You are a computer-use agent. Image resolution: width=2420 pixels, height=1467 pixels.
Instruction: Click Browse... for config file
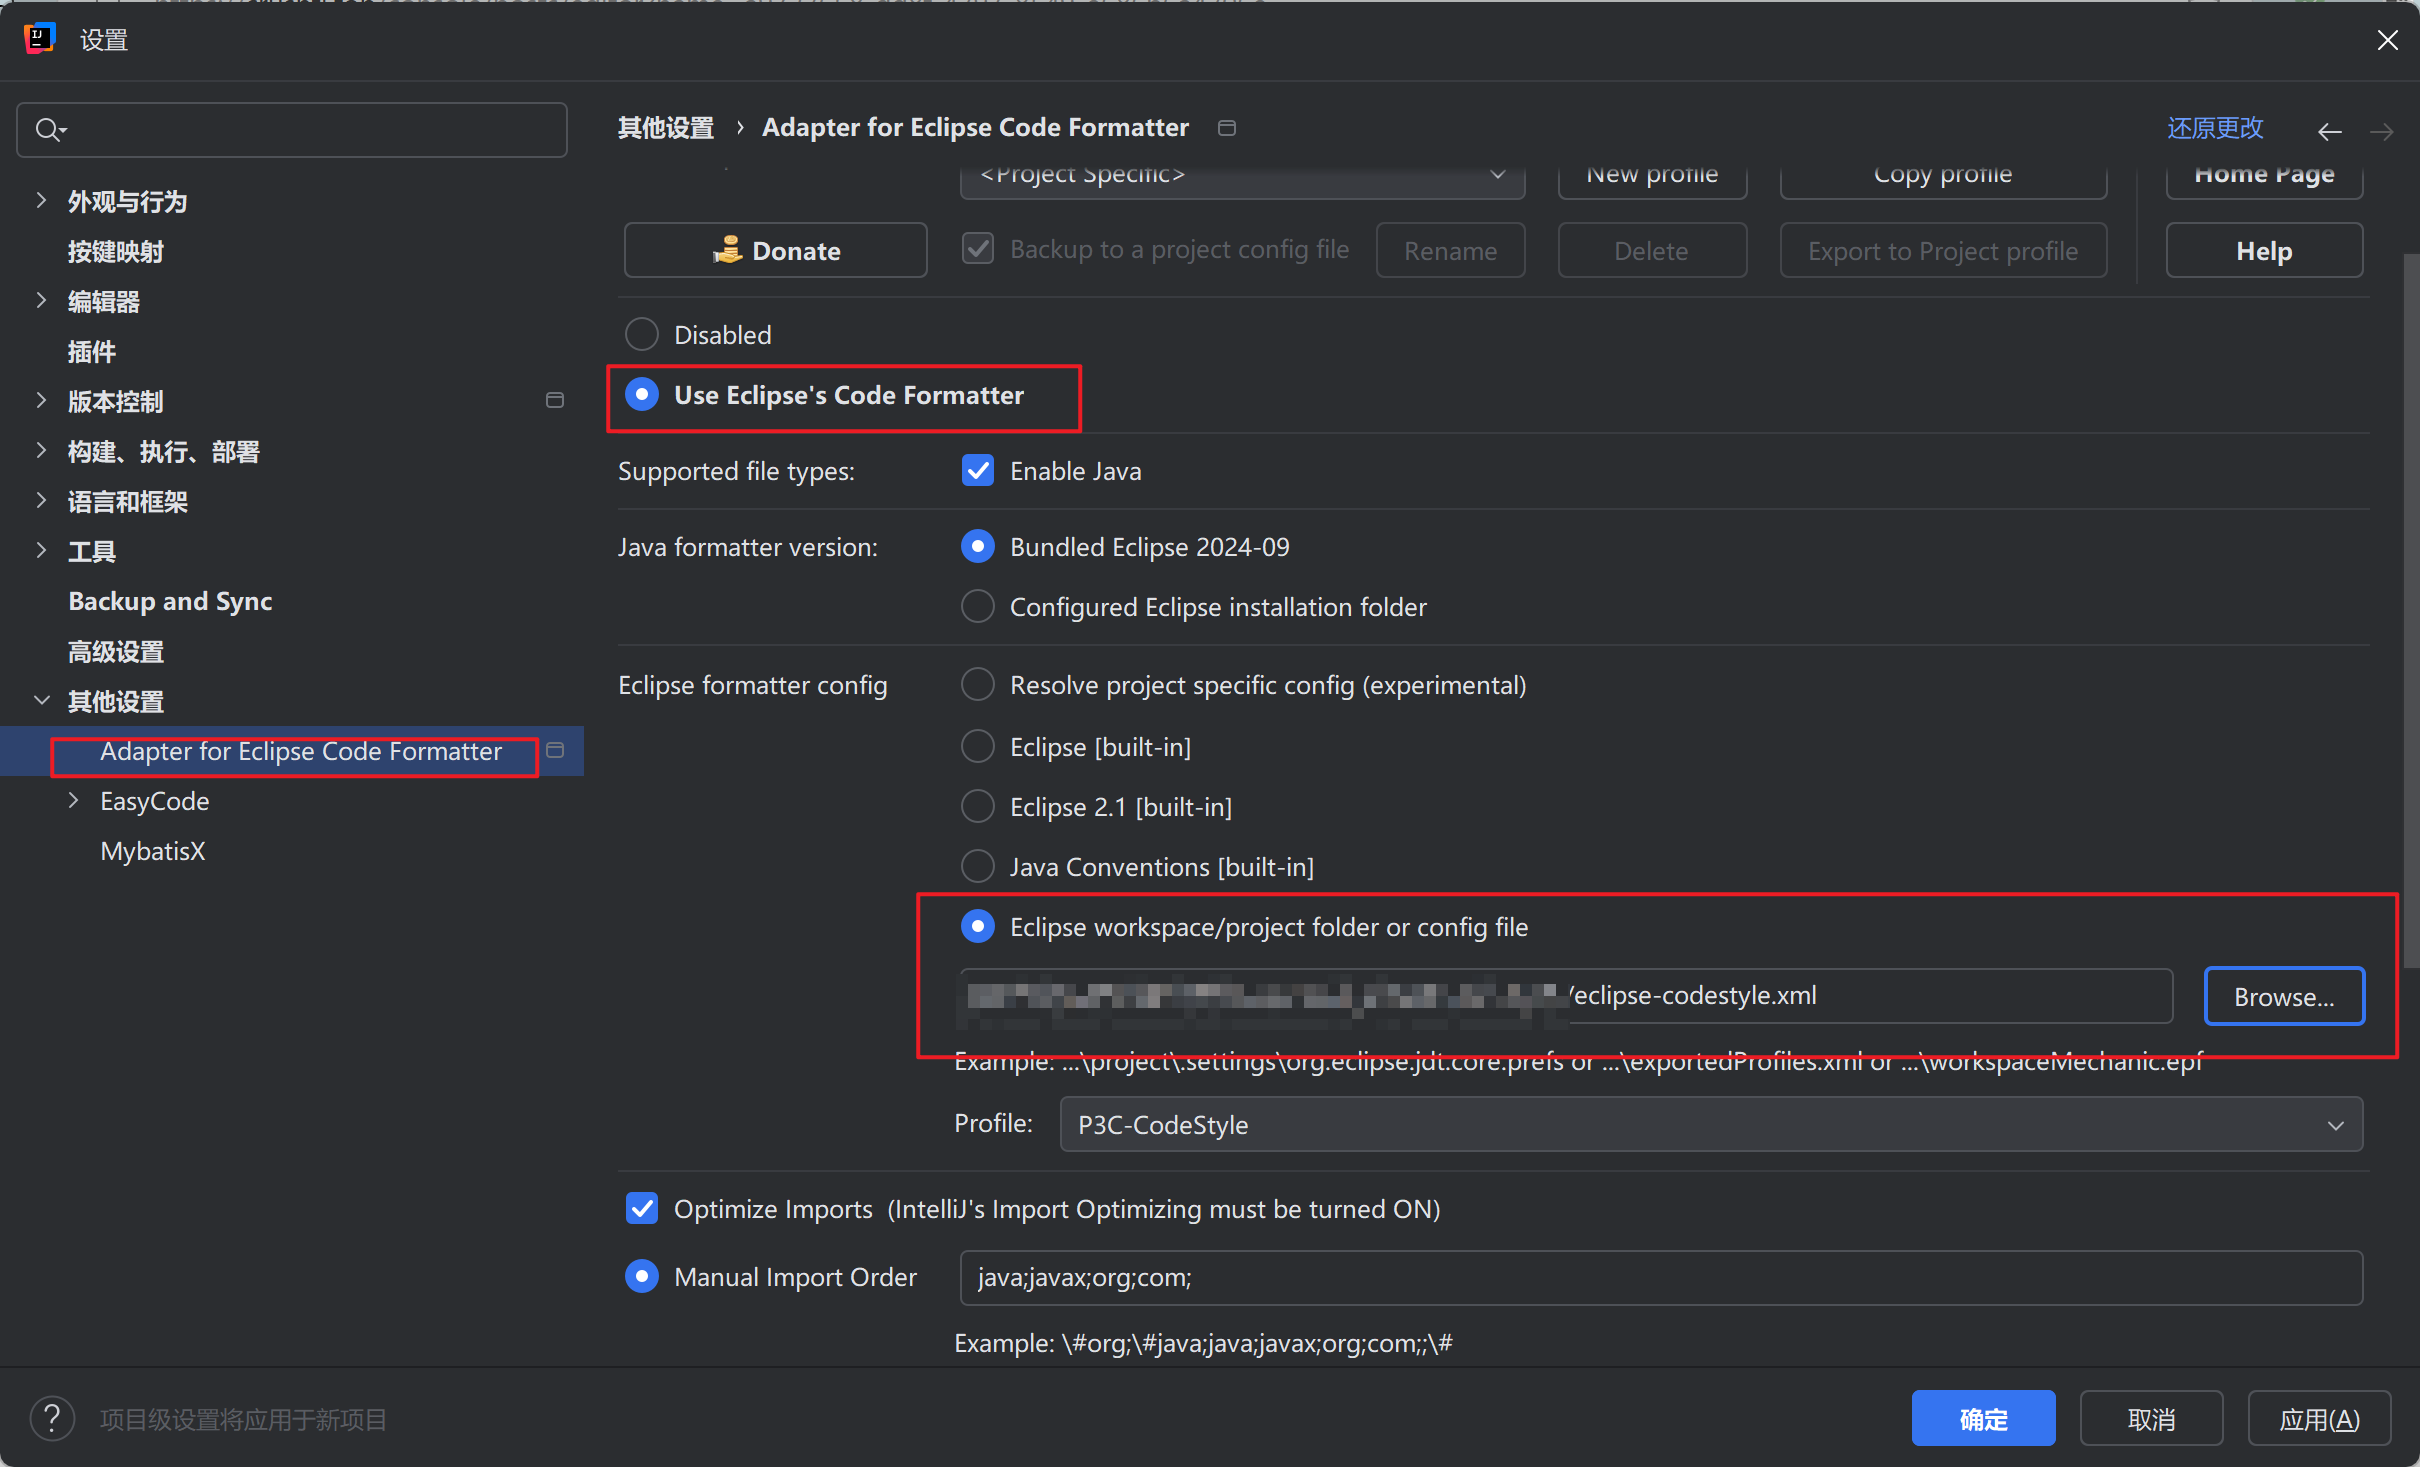(2284, 996)
